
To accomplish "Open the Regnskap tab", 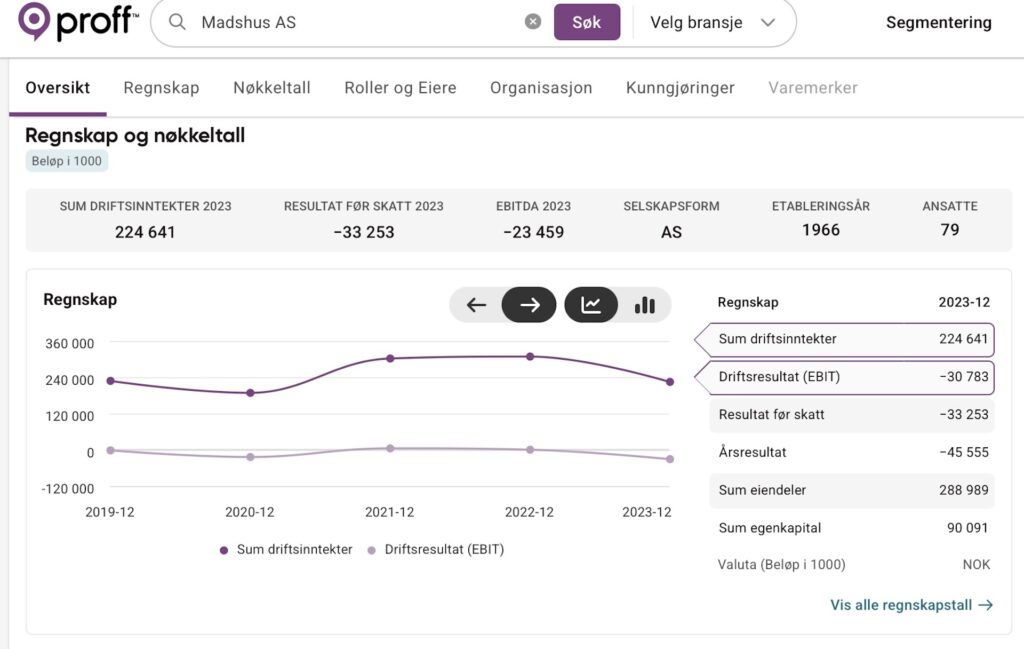I will [161, 88].
